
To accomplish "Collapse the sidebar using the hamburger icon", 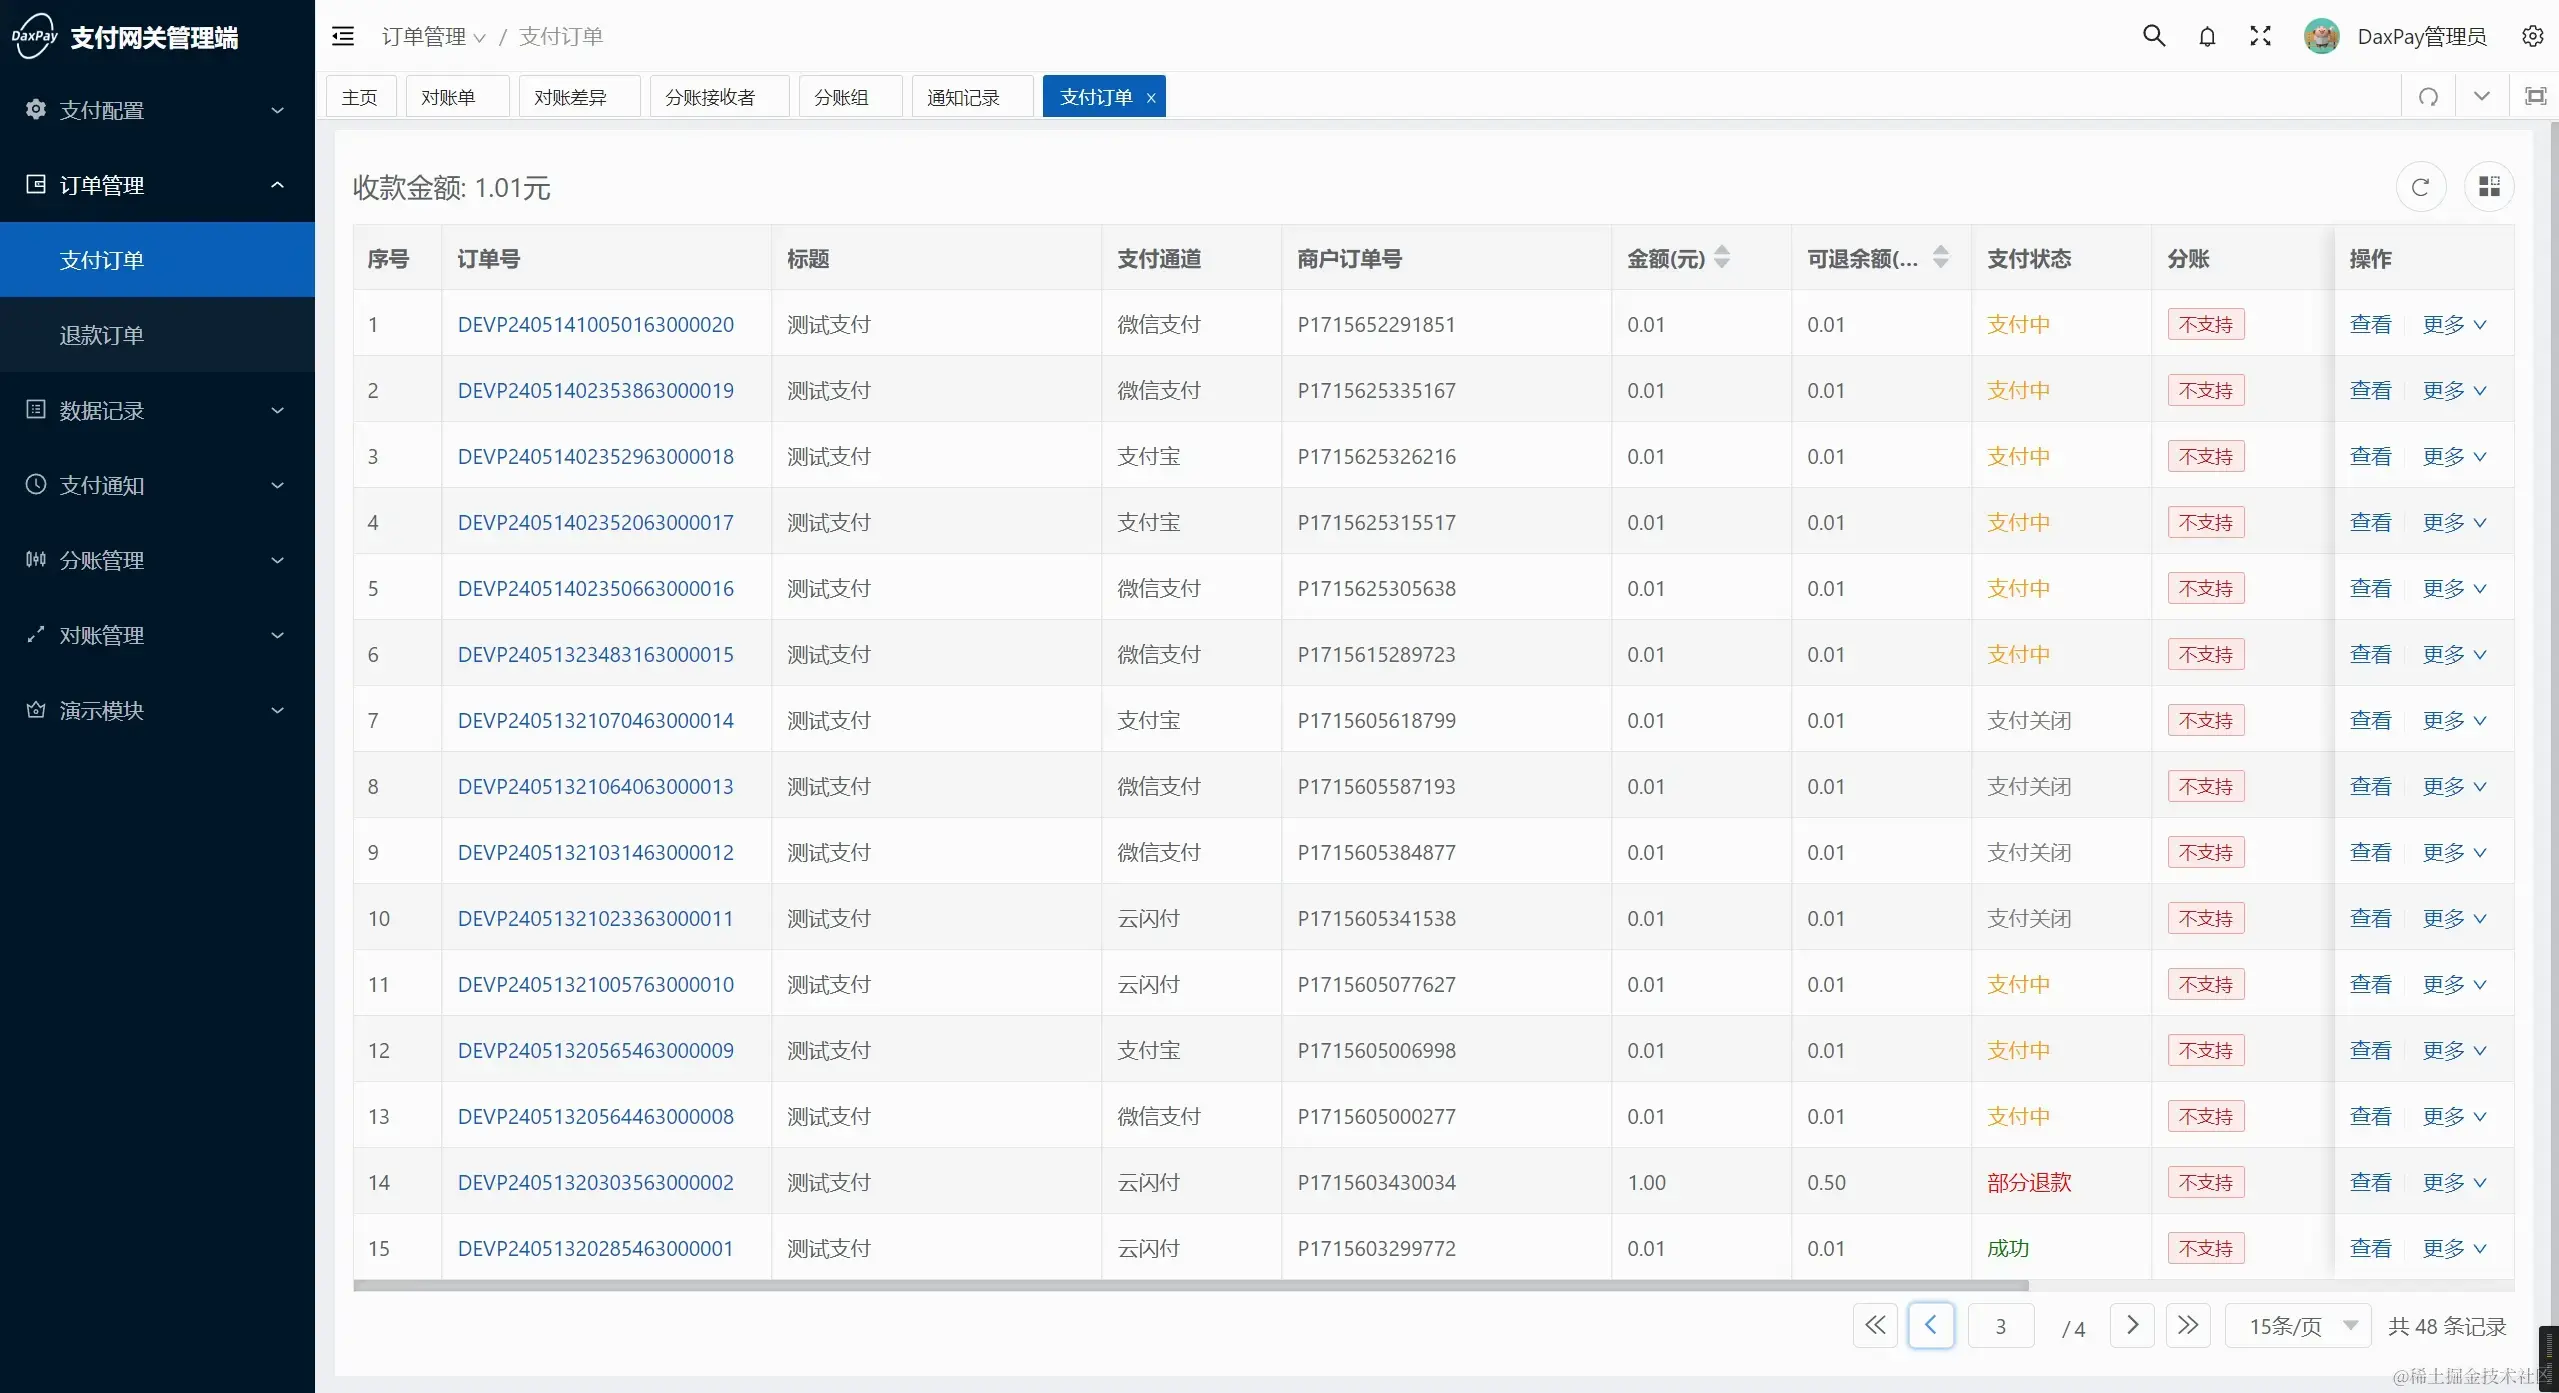I will coord(342,35).
